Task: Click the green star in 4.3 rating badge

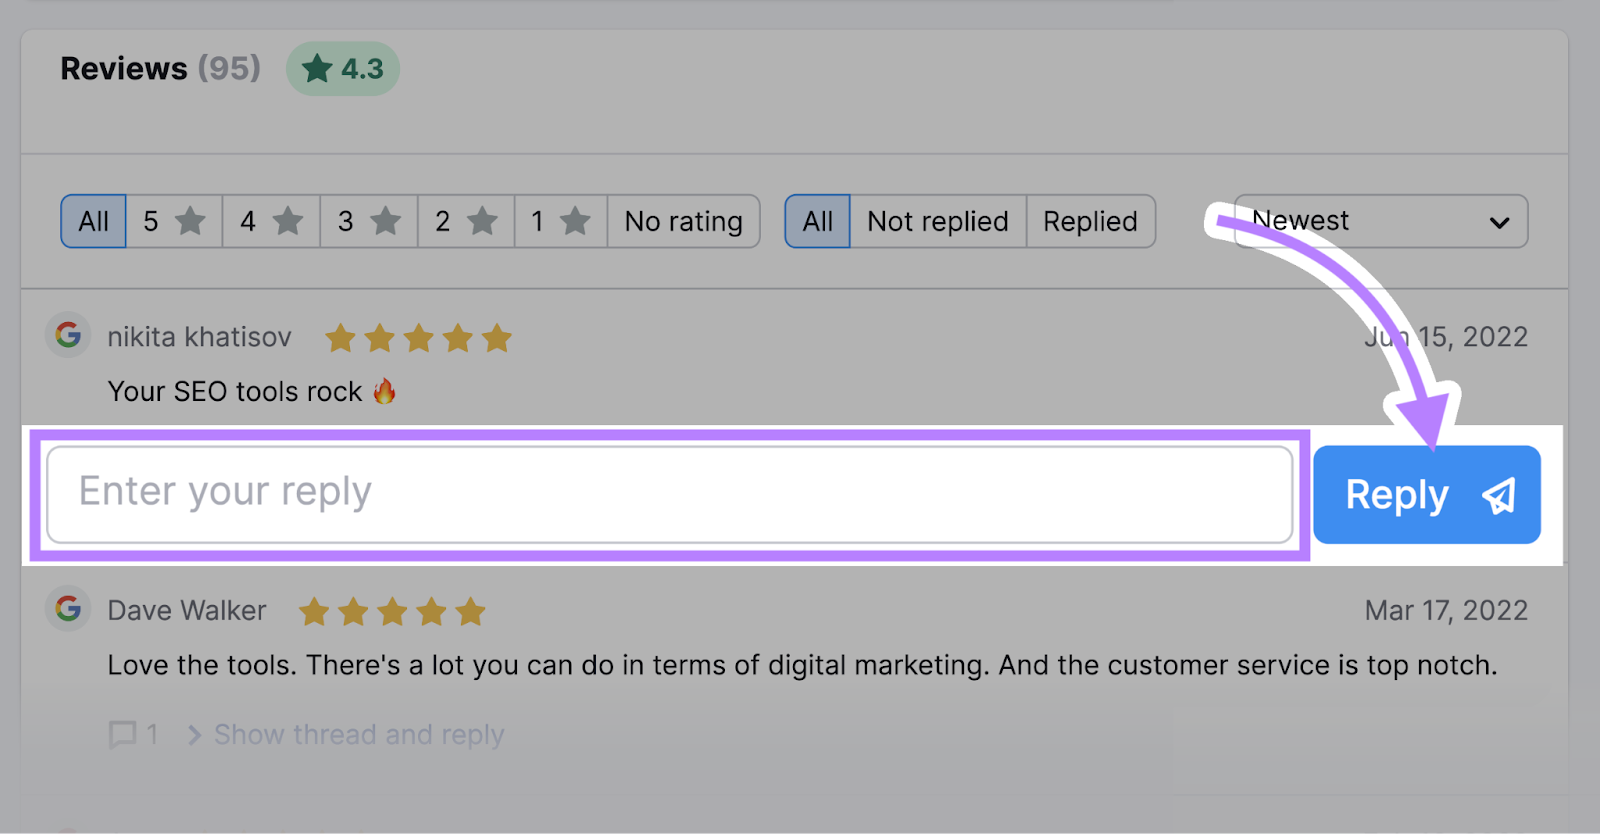Action: (317, 69)
